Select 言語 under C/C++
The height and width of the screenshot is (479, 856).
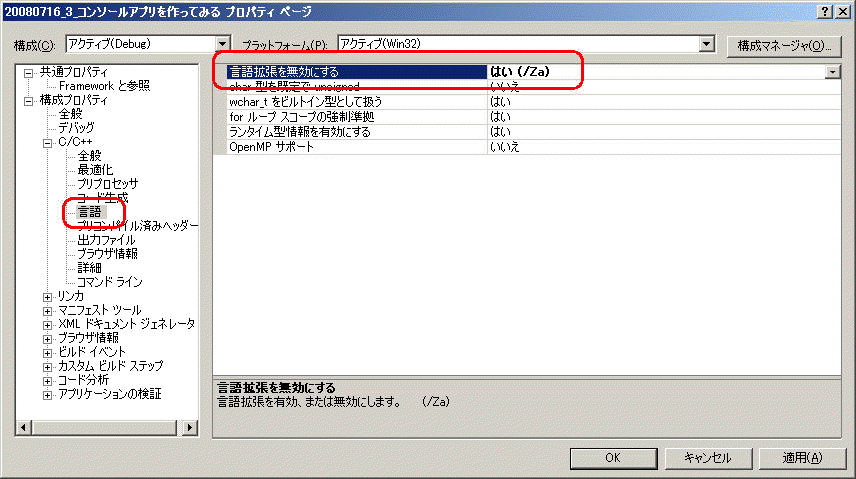click(90, 212)
